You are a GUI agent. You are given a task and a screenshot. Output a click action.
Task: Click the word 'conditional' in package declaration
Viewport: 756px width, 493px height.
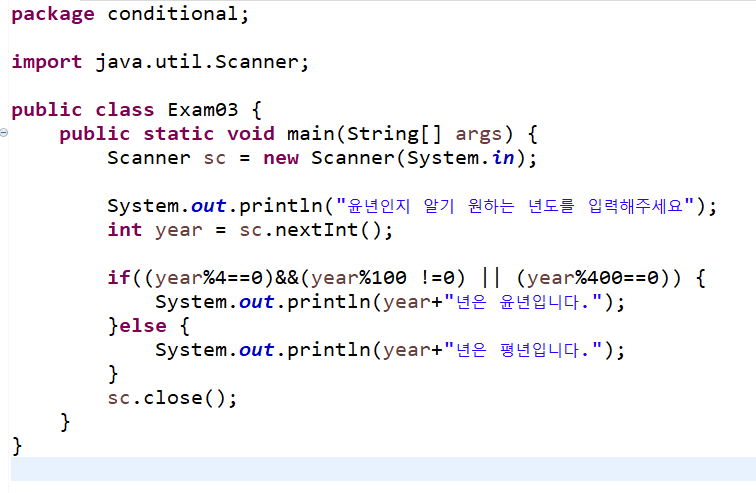tap(173, 14)
